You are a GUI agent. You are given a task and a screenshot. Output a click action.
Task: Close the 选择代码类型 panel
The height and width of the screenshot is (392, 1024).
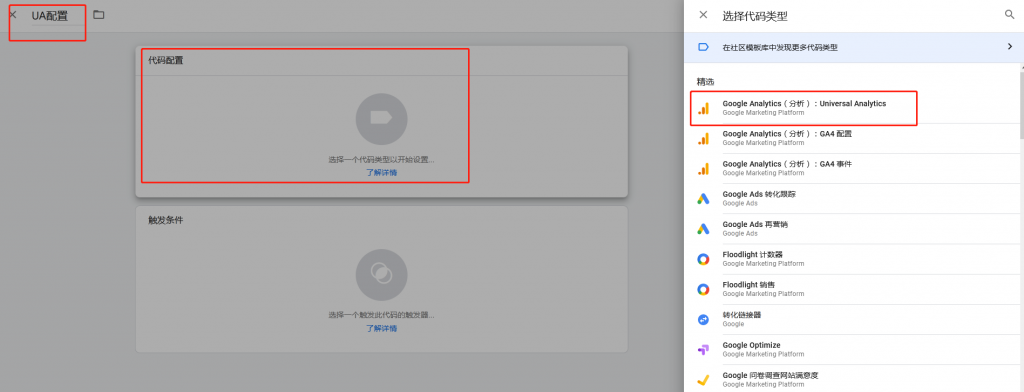(703, 15)
